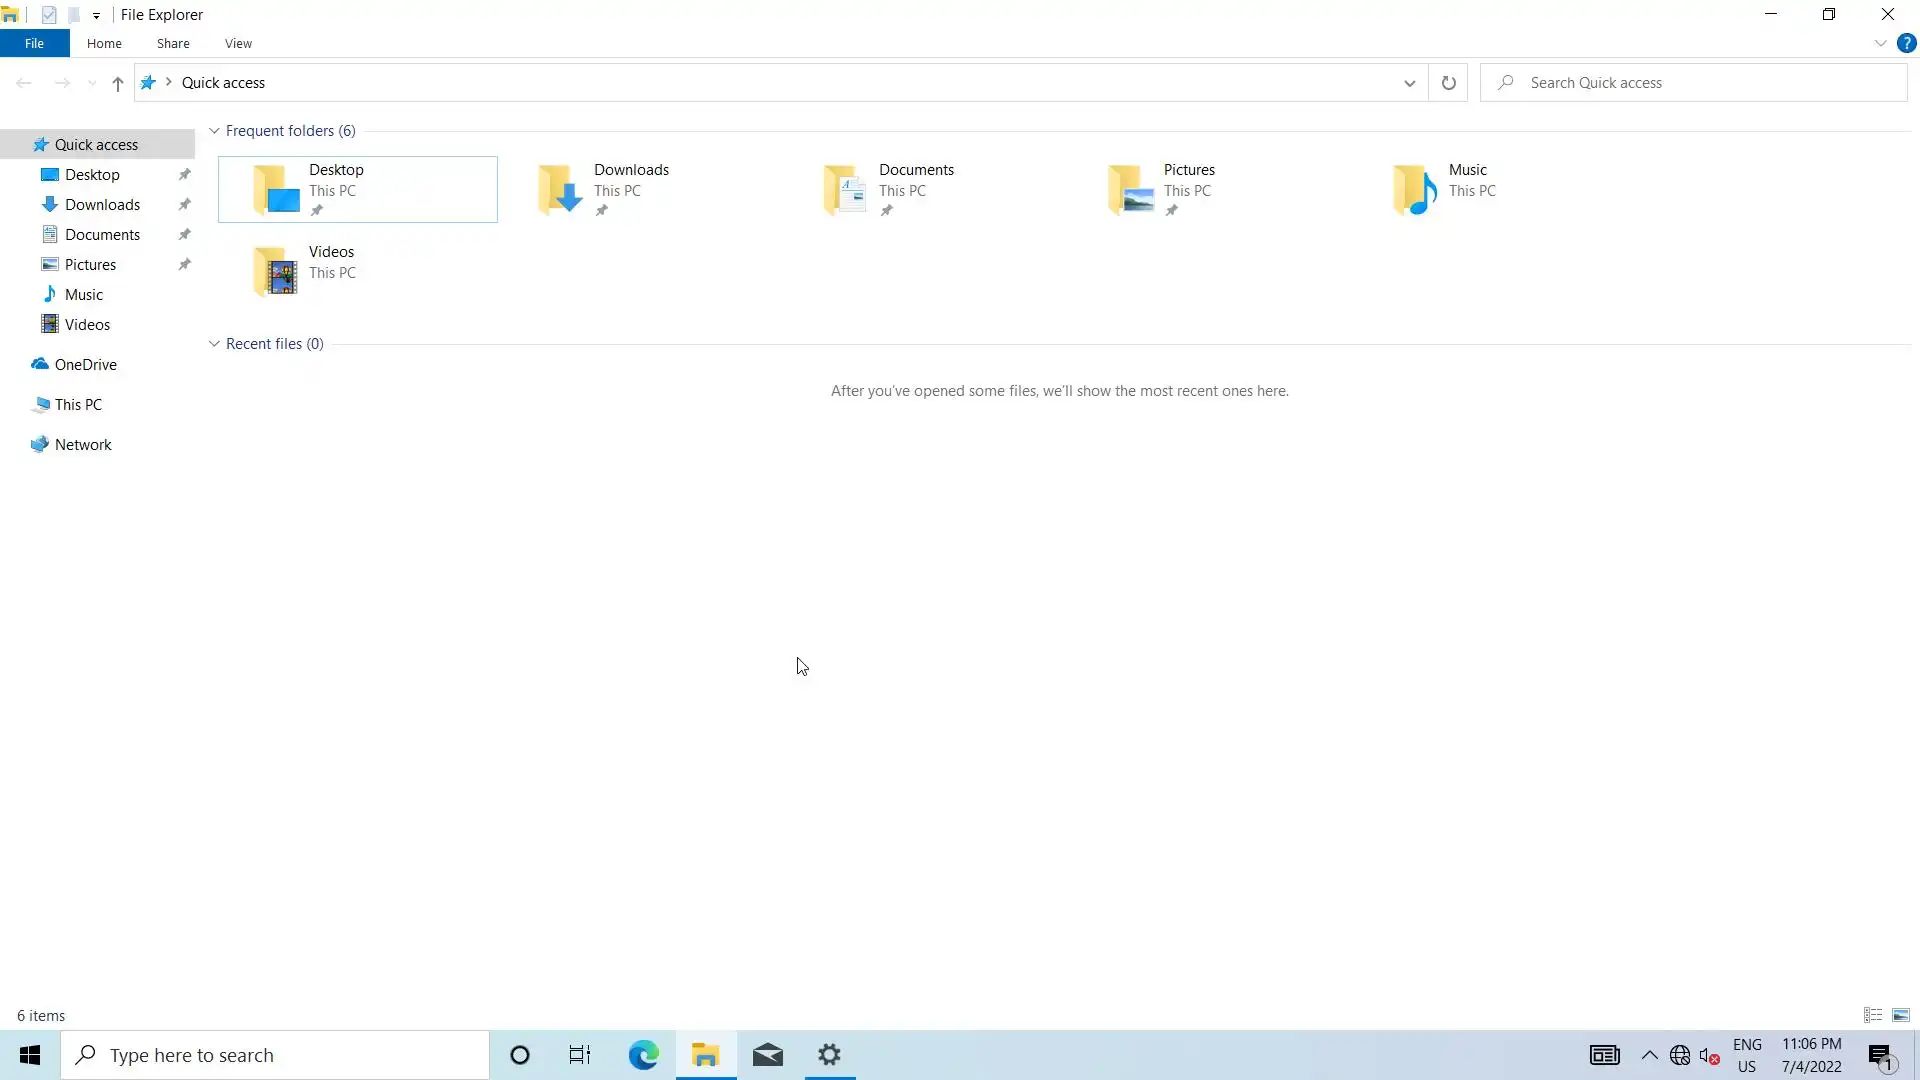
Task: Click the Search Quick access field
Action: [1700, 83]
